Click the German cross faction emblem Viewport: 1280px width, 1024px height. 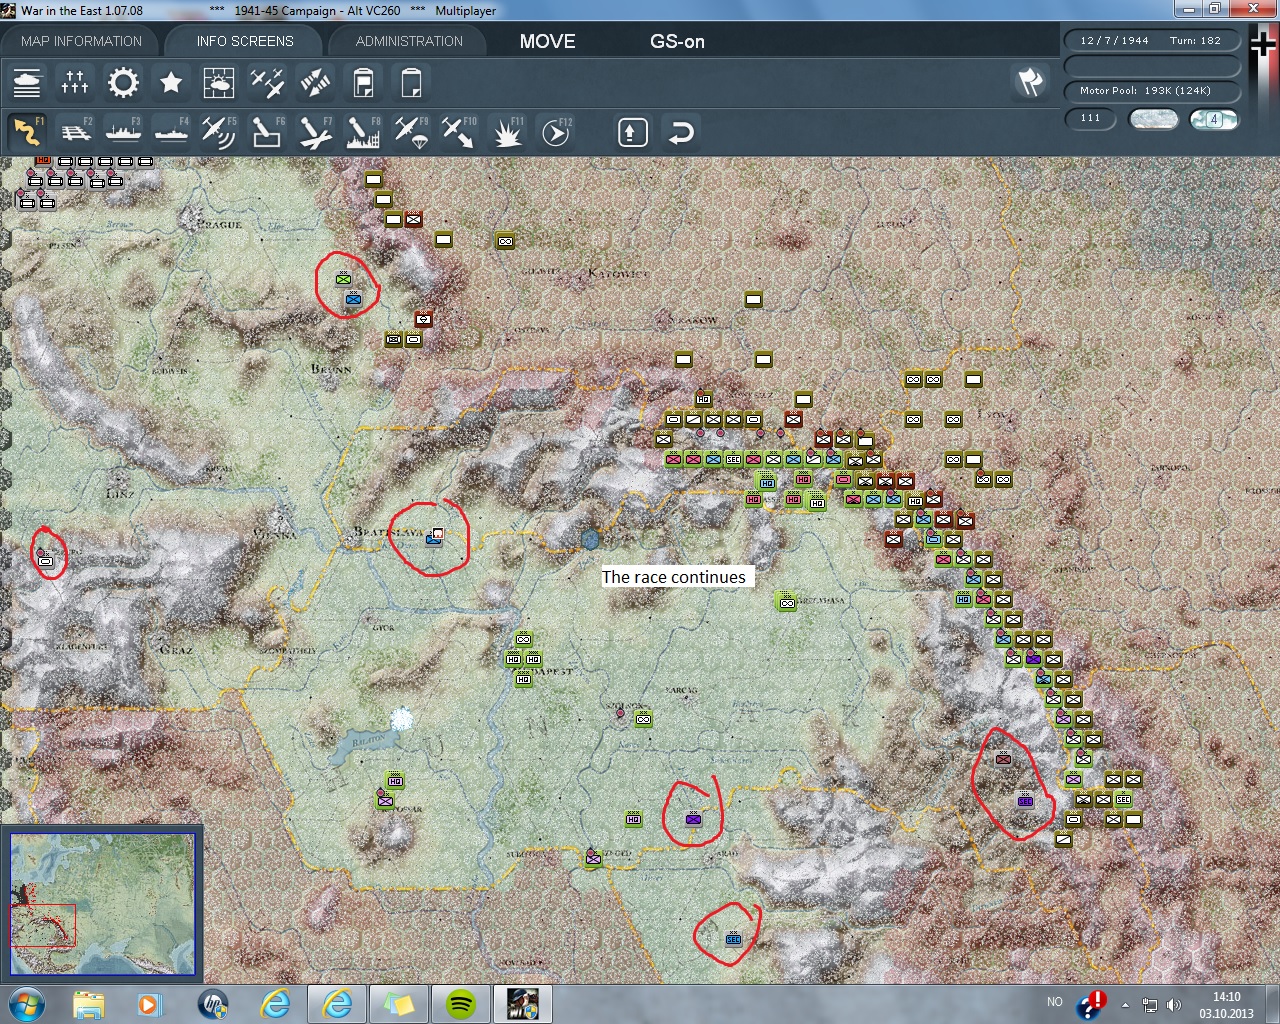1263,45
